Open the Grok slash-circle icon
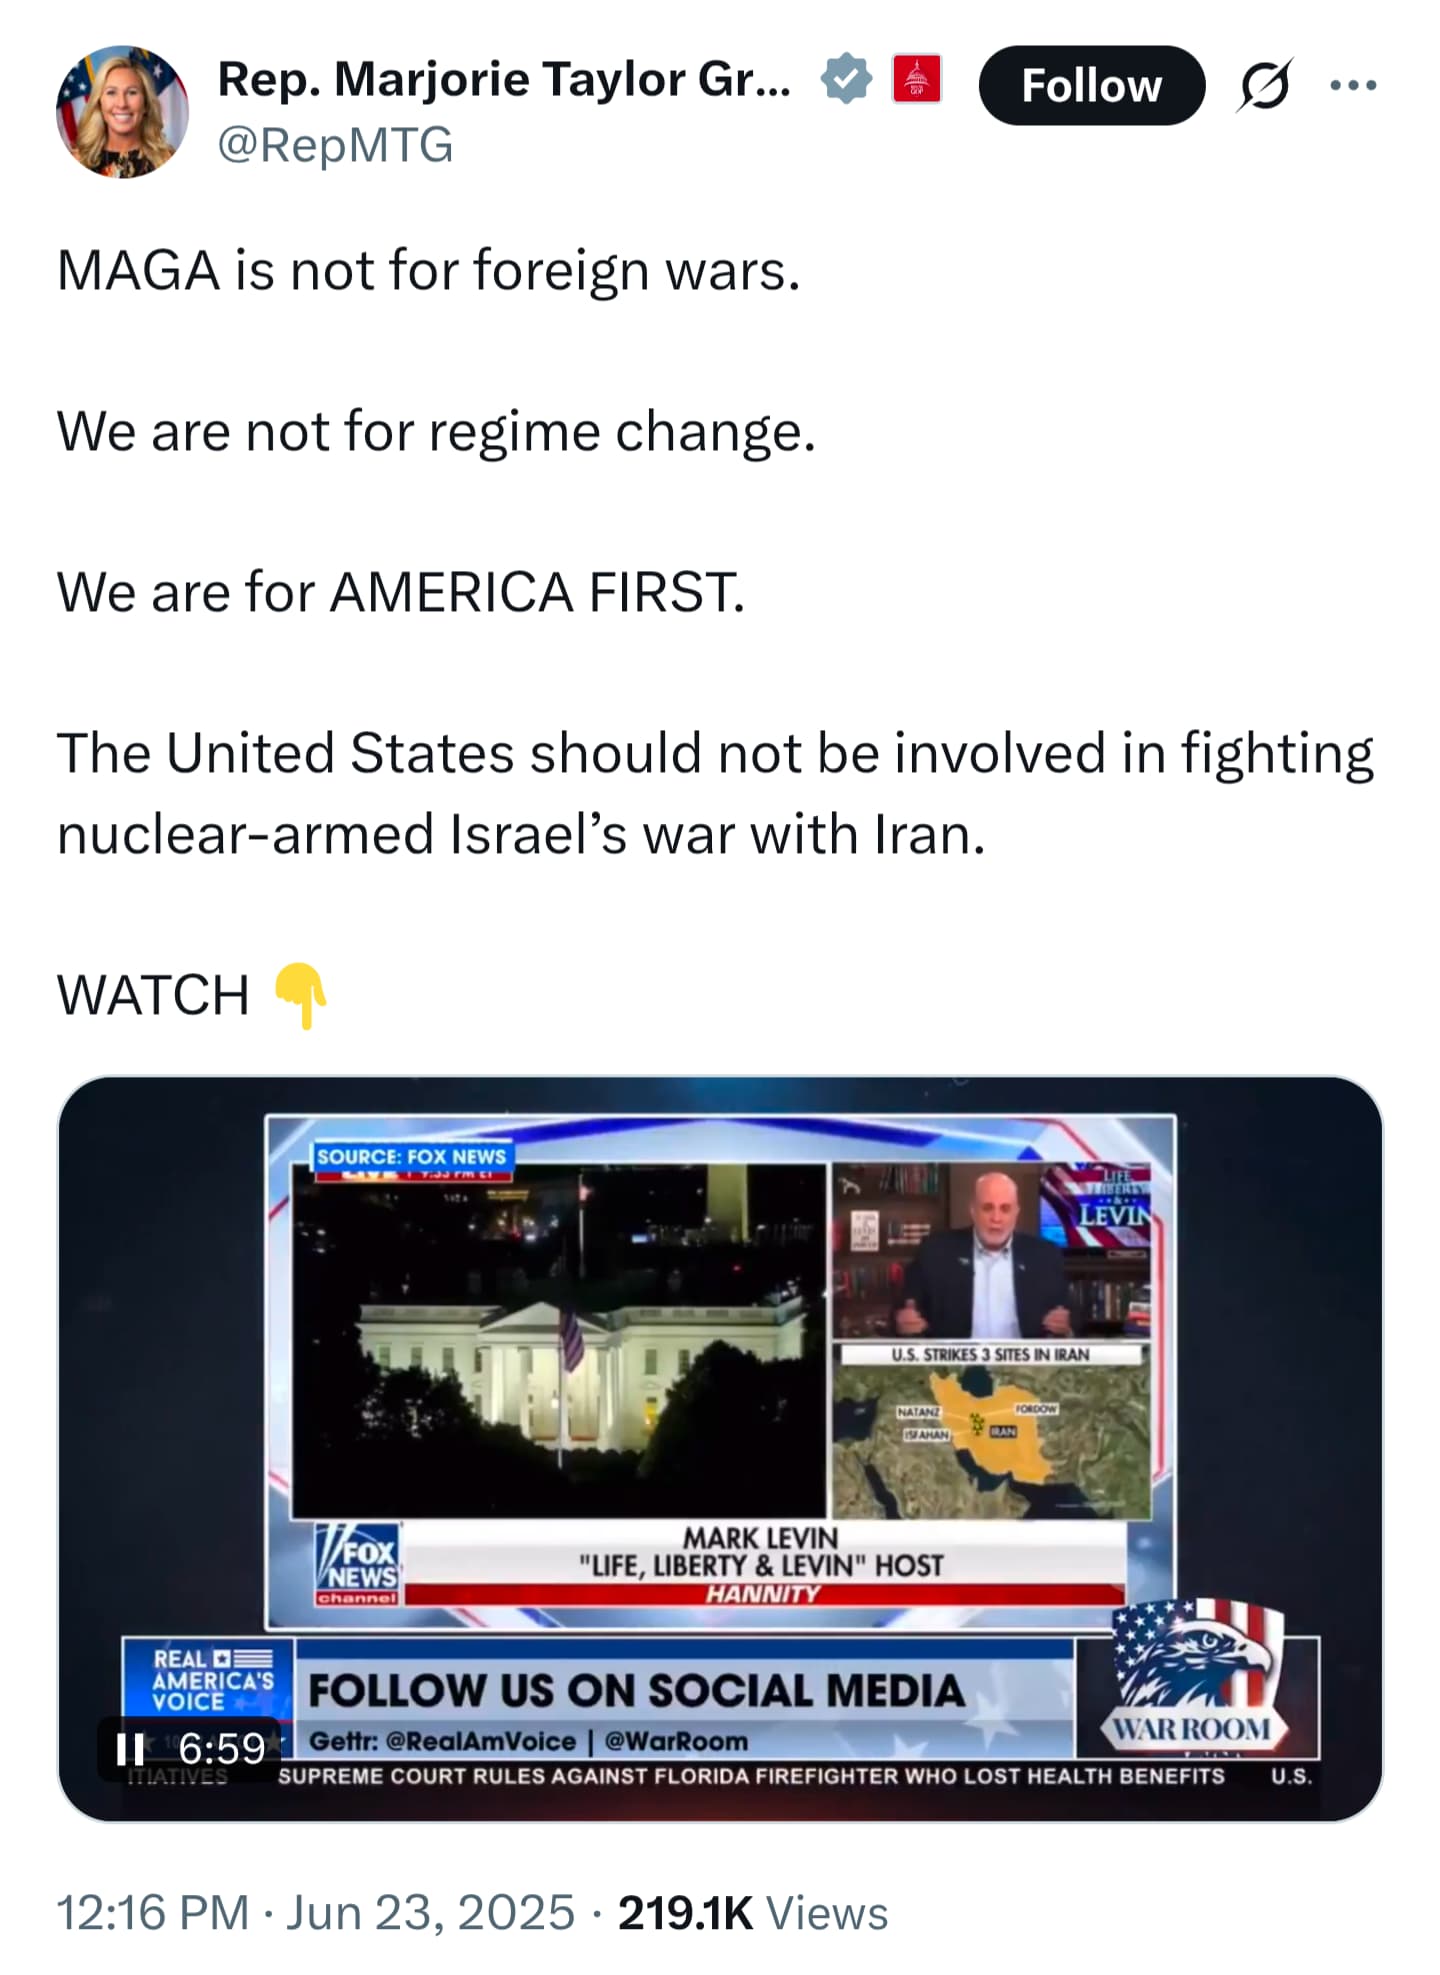 pos(1264,85)
